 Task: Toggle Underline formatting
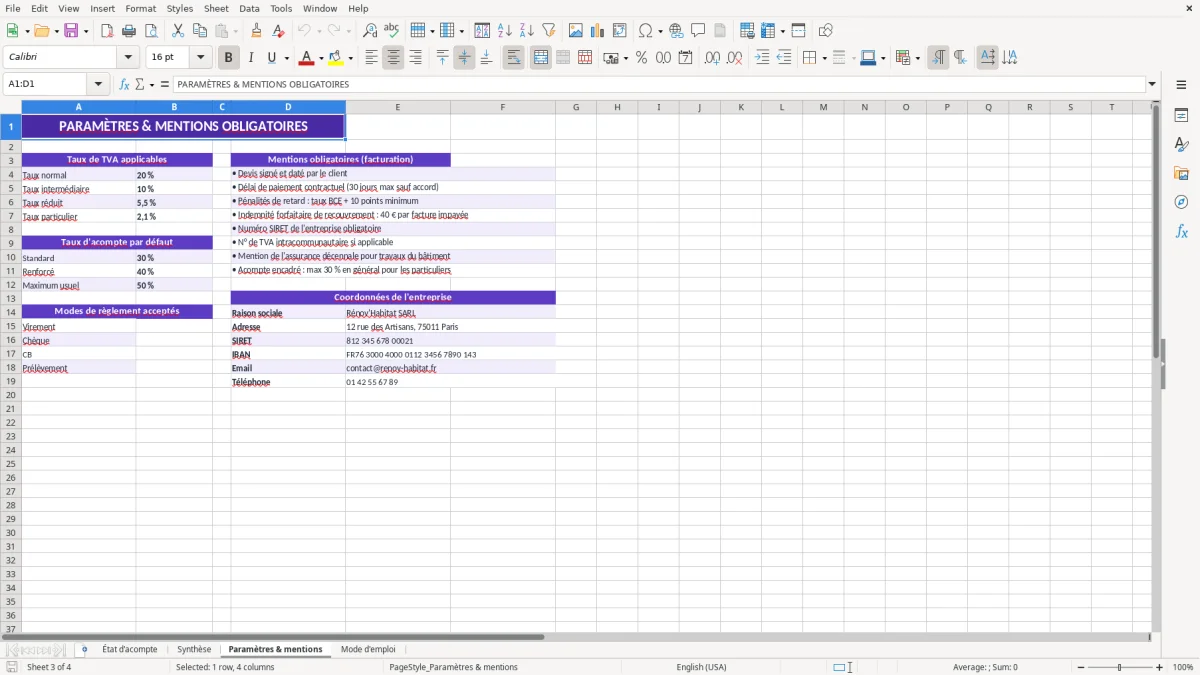pyautogui.click(x=272, y=58)
